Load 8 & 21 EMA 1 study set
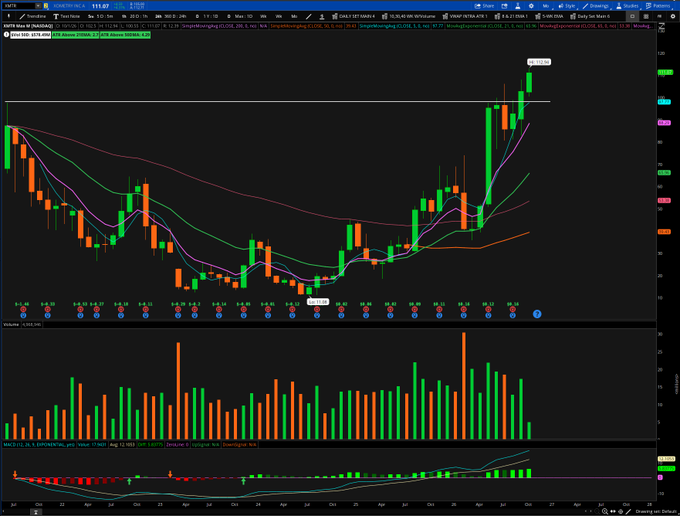 (511, 16)
